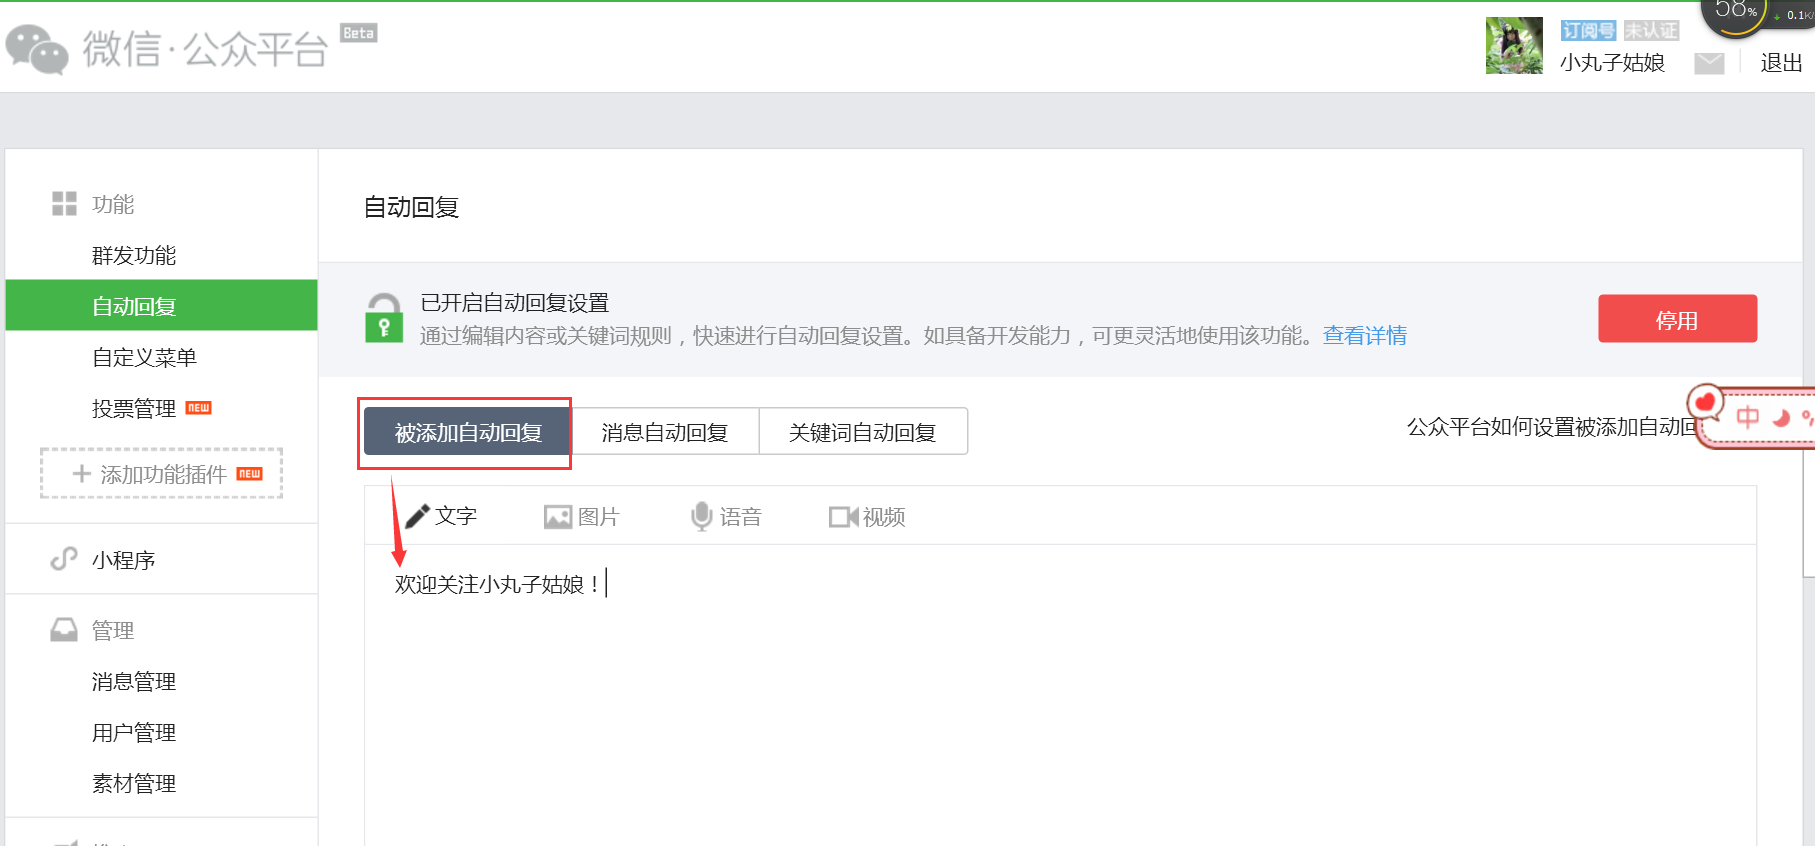Select the 视频 camera icon
Image resolution: width=1815 pixels, height=846 pixels.
point(843,517)
